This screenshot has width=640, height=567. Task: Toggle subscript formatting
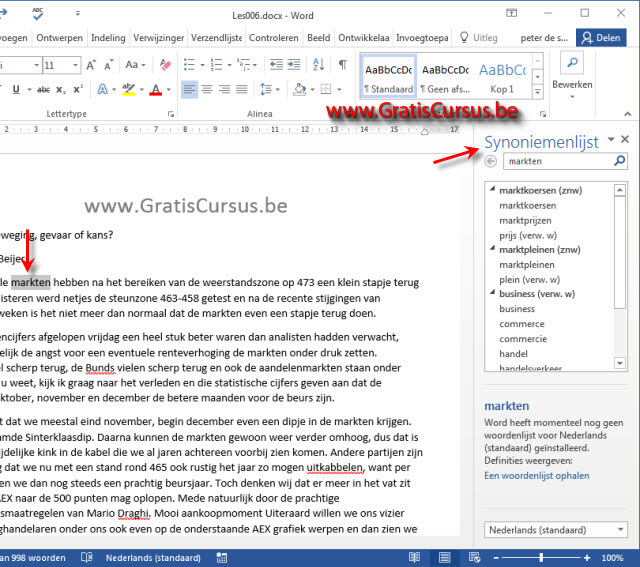click(x=60, y=89)
